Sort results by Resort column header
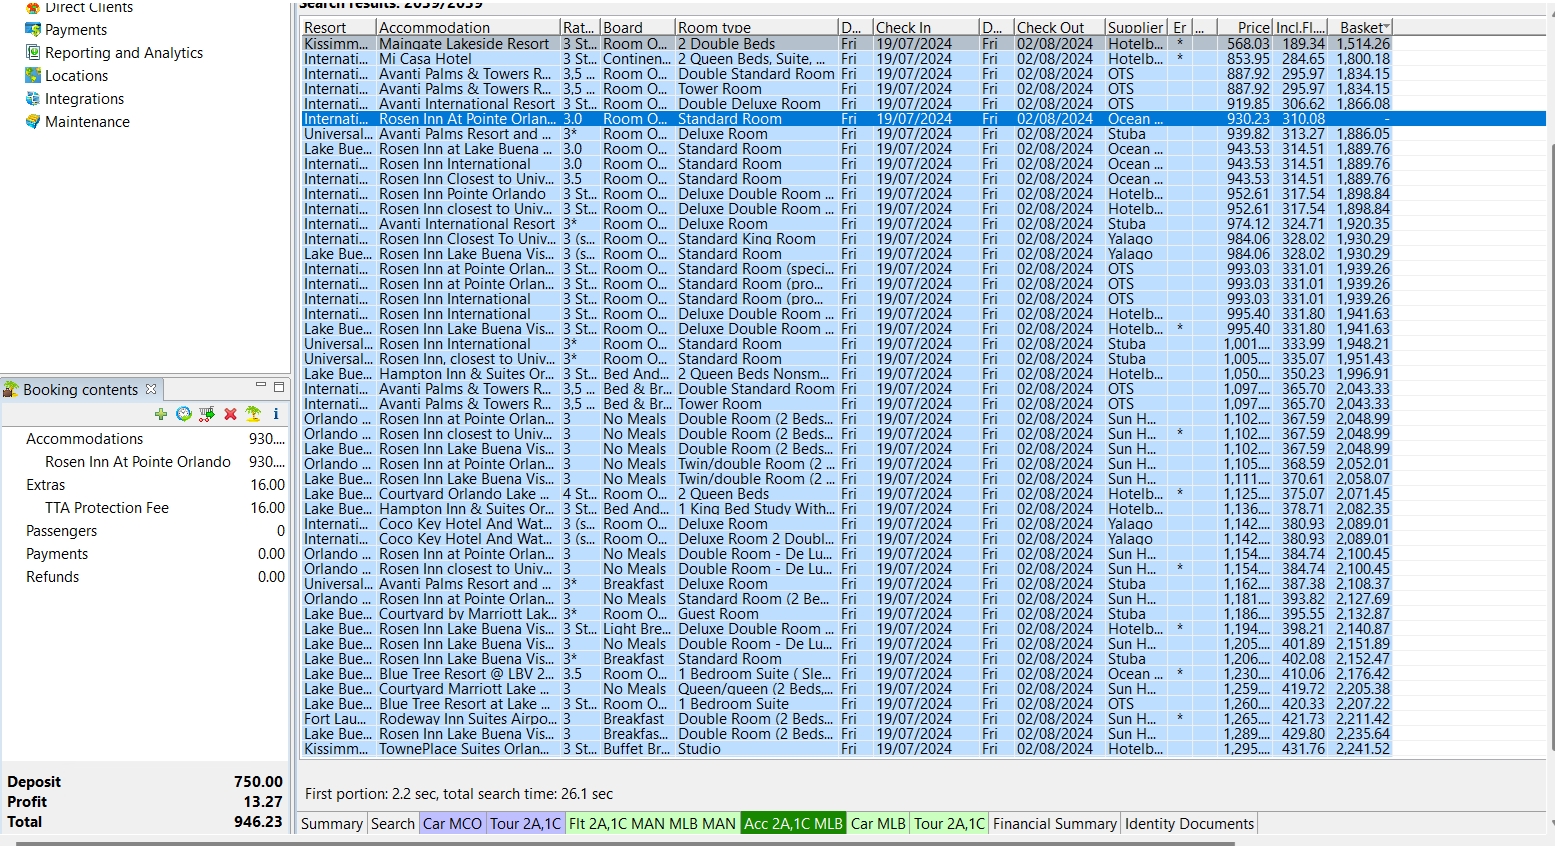 (338, 27)
